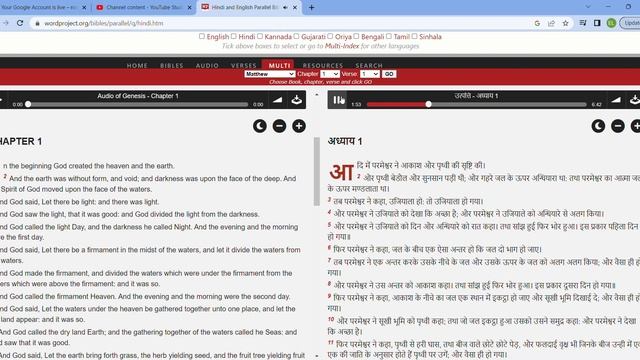Close the Hindi and English Parallel tab
The height and width of the screenshot is (360, 640).
(295, 7)
